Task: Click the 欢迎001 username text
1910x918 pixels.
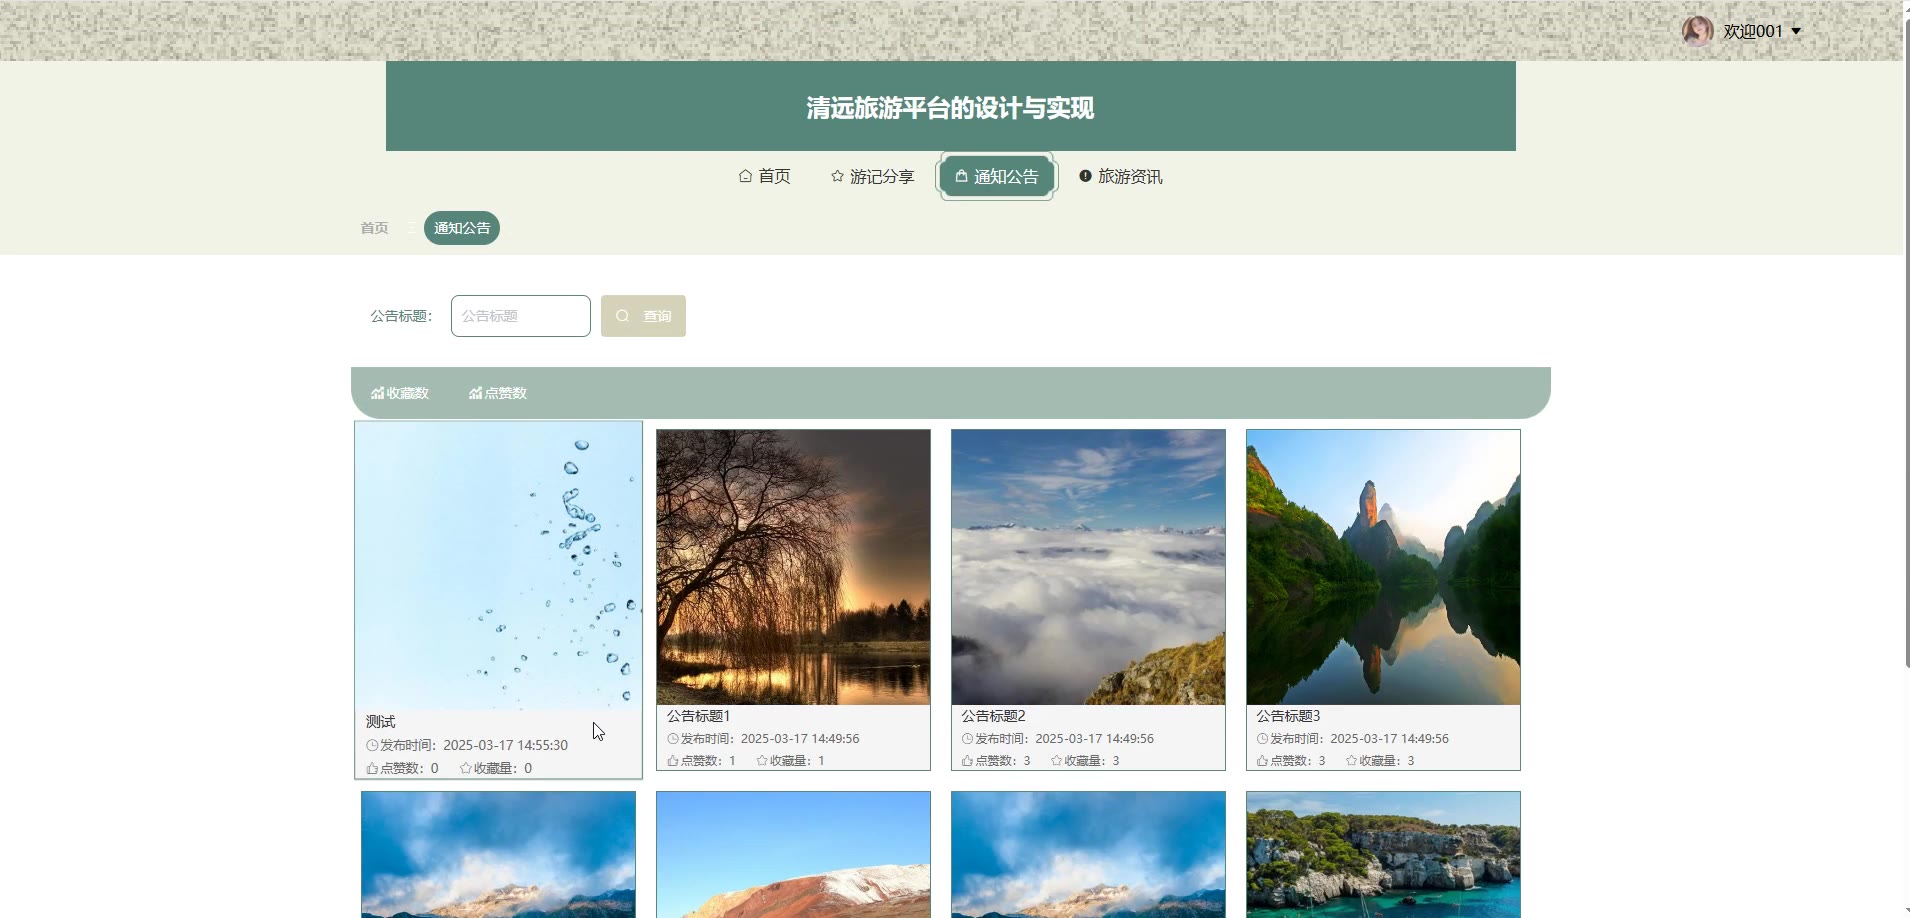Action: [x=1753, y=31]
